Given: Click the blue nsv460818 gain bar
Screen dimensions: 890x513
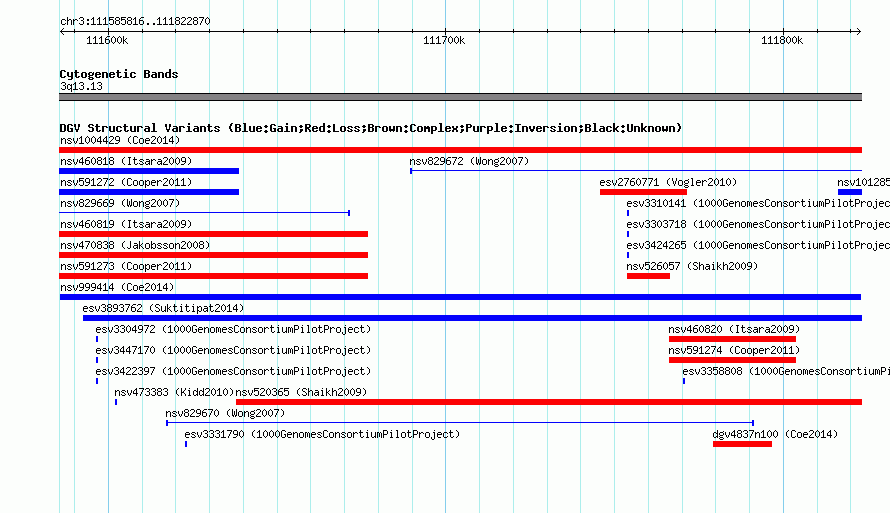Looking at the screenshot, I should click(149, 171).
